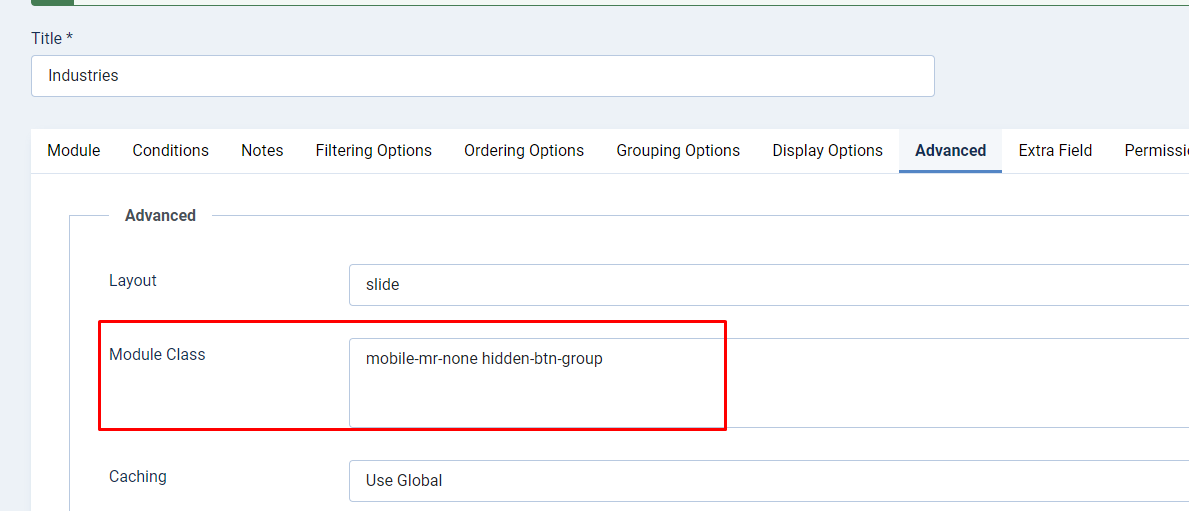This screenshot has height=511, width=1189.
Task: Click the green button edge at top left
Action: tap(52, 2)
